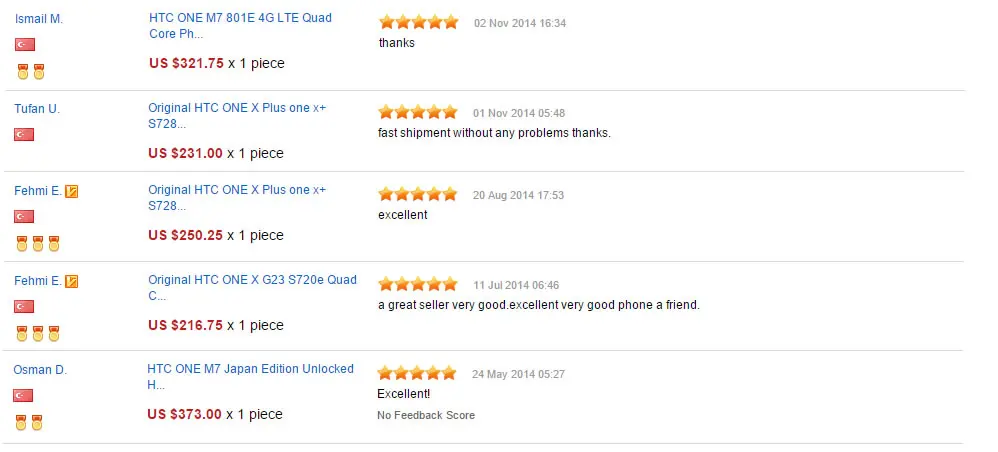Click the Turkish flag under Tufan U.
Image resolution: width=998 pixels, height=452 pixels.
click(24, 134)
